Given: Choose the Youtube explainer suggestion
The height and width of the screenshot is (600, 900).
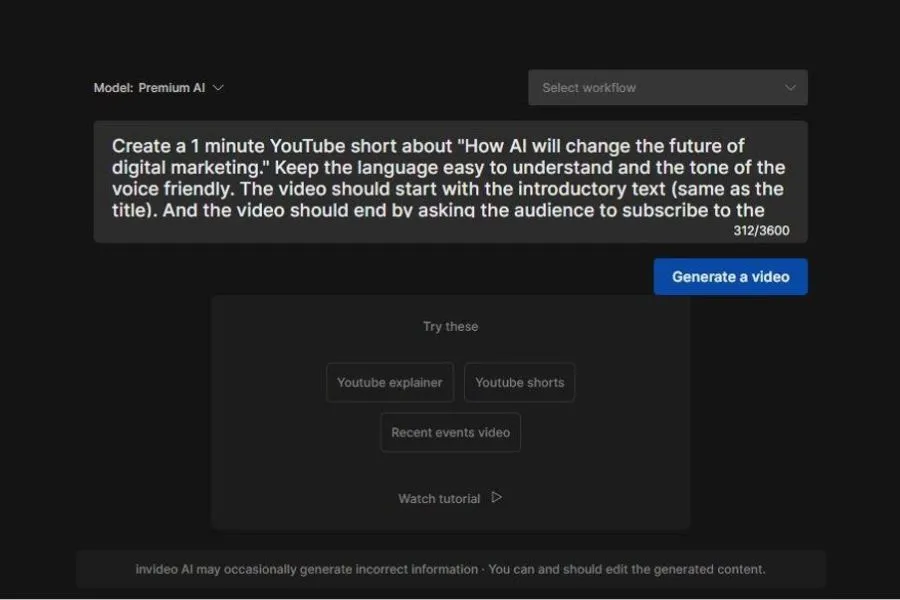Looking at the screenshot, I should tap(390, 382).
